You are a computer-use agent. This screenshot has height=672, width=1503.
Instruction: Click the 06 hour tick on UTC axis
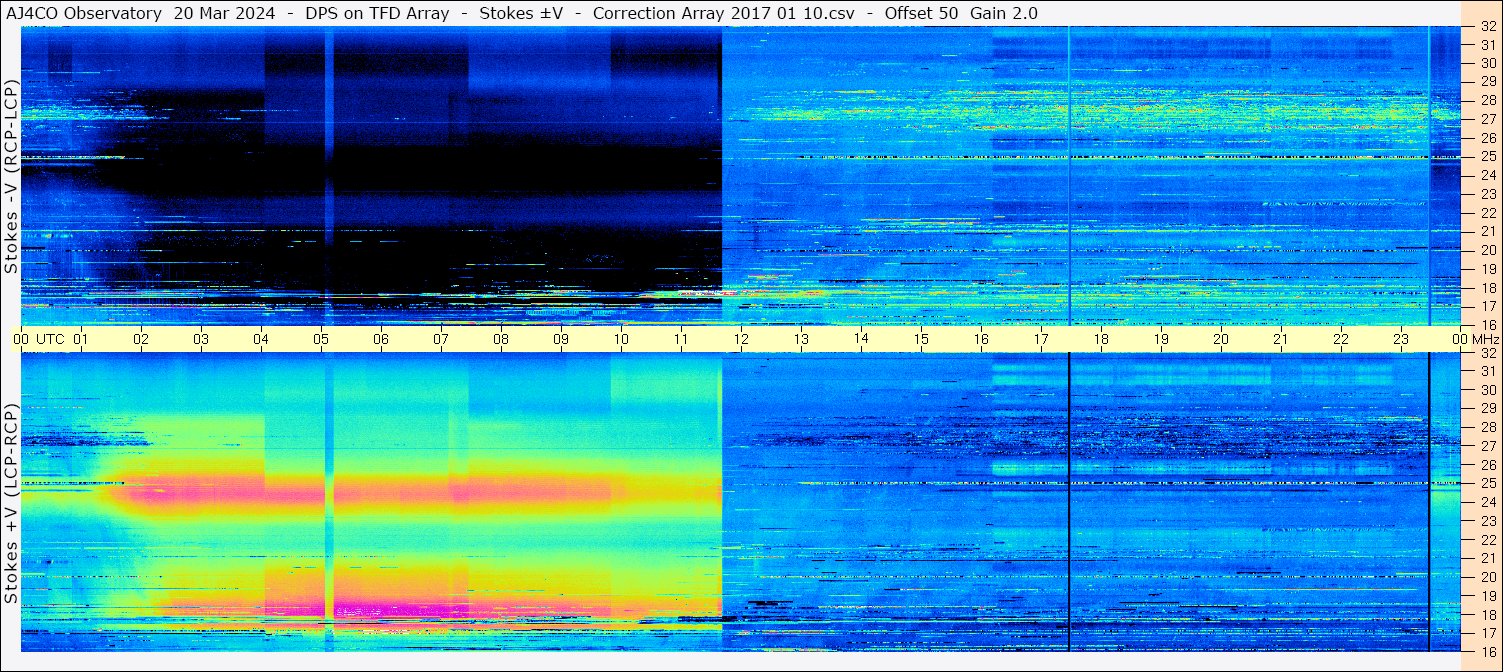pos(381,339)
